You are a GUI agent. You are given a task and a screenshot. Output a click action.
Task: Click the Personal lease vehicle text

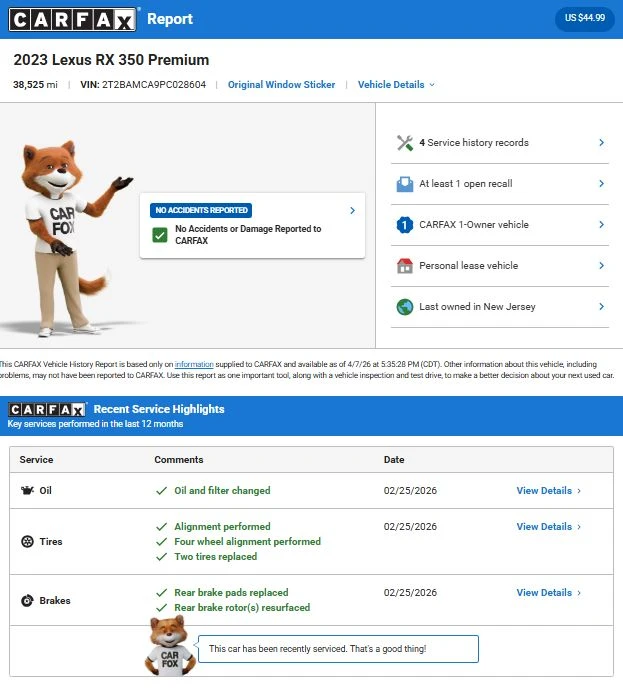pos(469,266)
